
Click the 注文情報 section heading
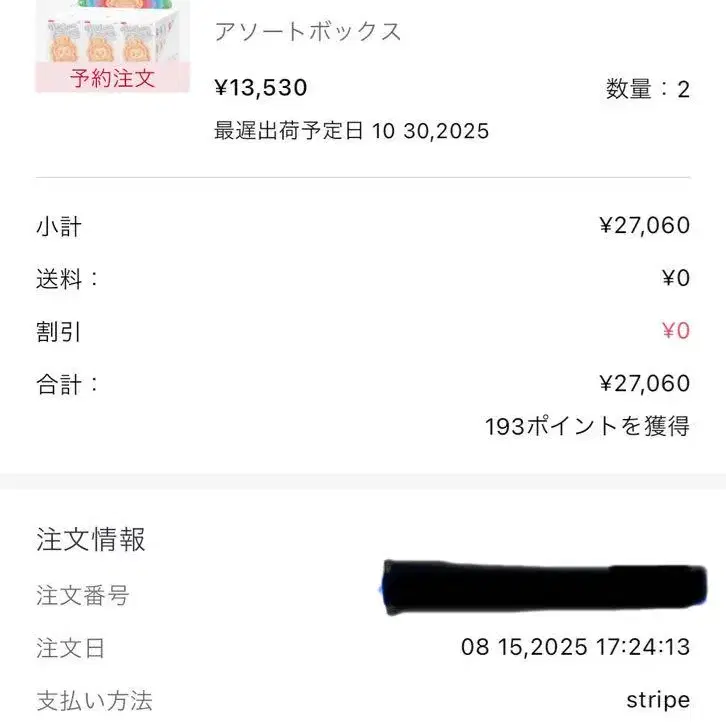click(x=91, y=540)
